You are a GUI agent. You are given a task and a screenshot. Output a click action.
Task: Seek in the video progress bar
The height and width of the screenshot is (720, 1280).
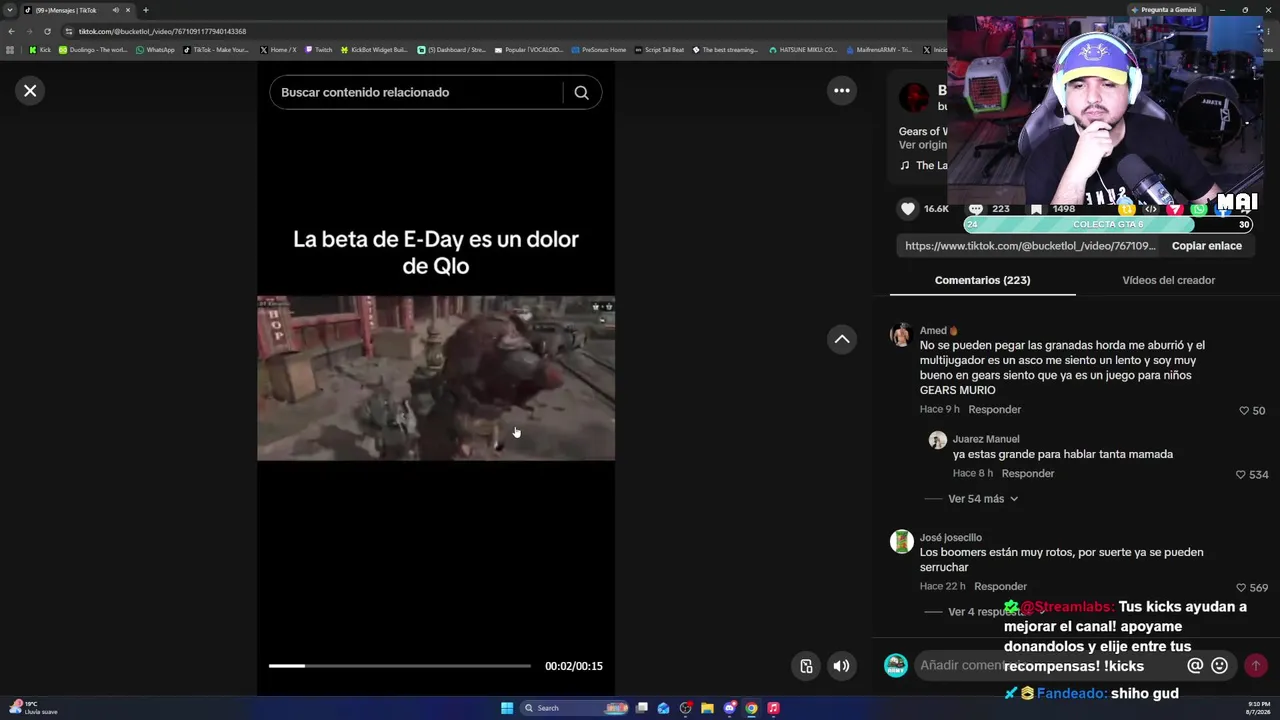click(x=400, y=666)
